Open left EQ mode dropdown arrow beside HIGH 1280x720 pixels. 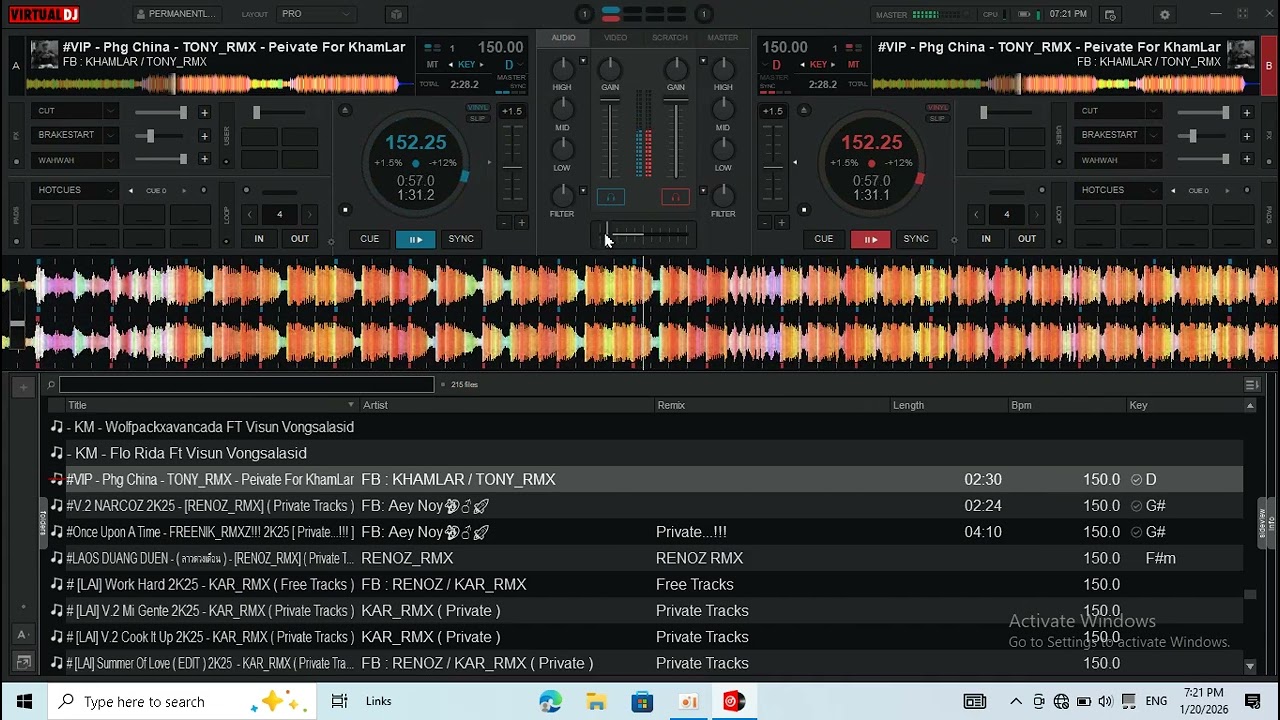[583, 61]
